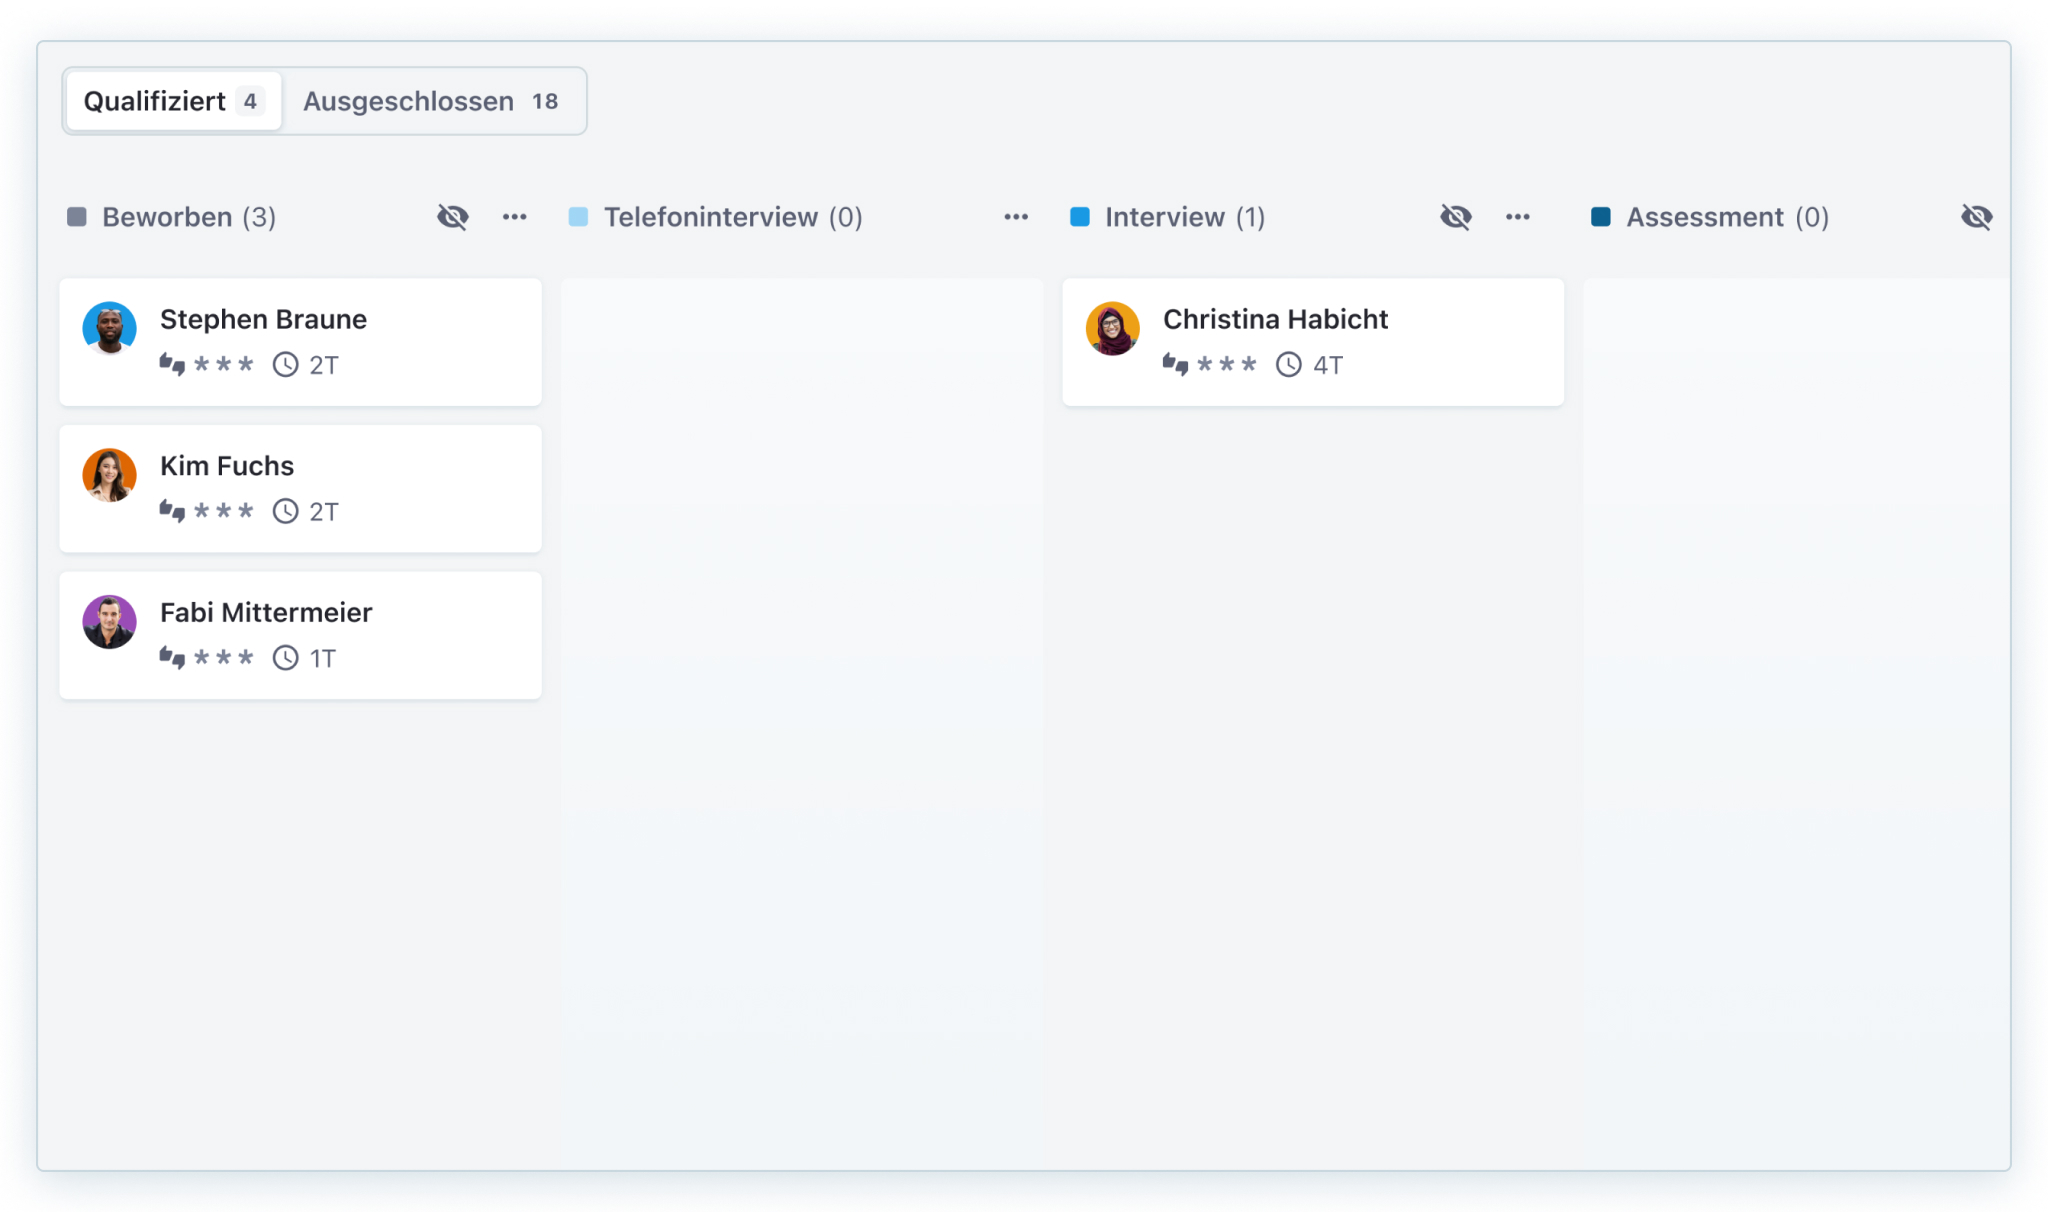Click star rating on Fabi Mittermeier card

pos(223,657)
